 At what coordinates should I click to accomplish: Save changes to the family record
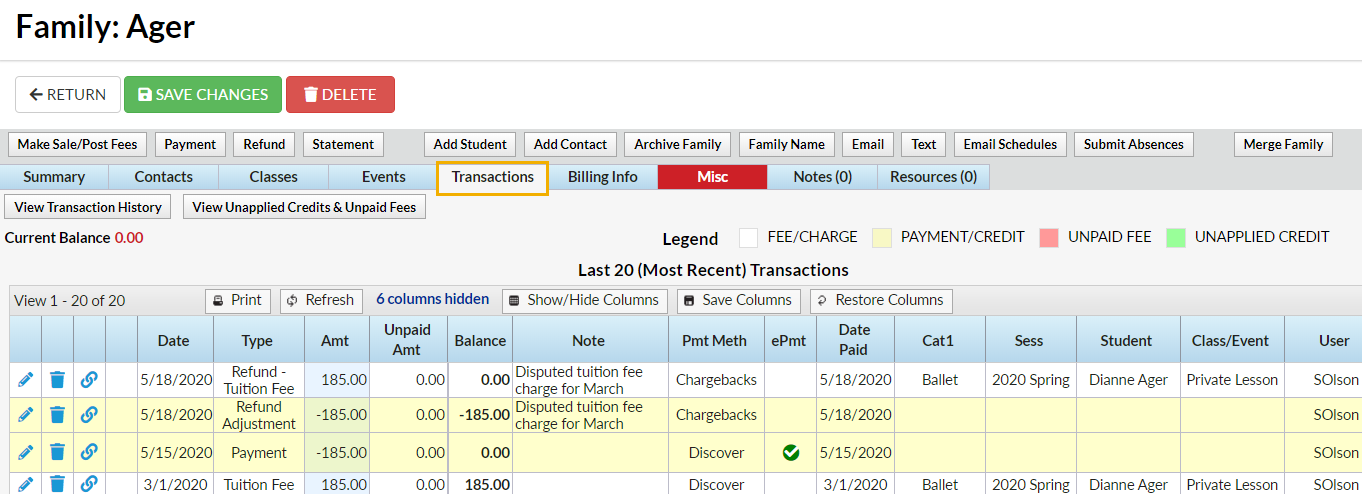(203, 94)
